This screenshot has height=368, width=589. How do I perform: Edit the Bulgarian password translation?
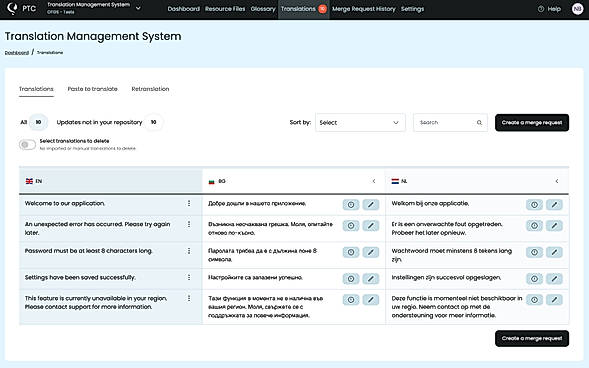click(x=371, y=252)
